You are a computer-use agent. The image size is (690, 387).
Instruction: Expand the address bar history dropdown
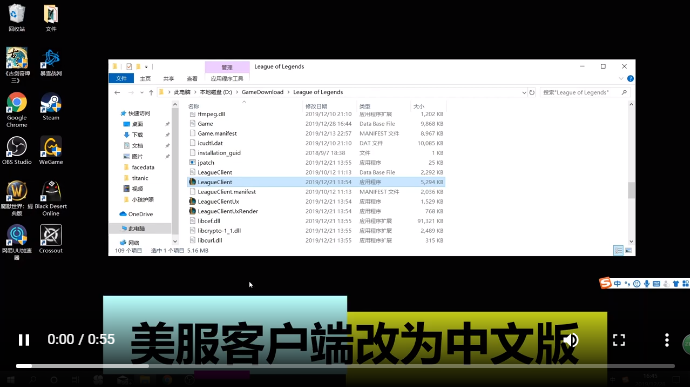coord(524,92)
